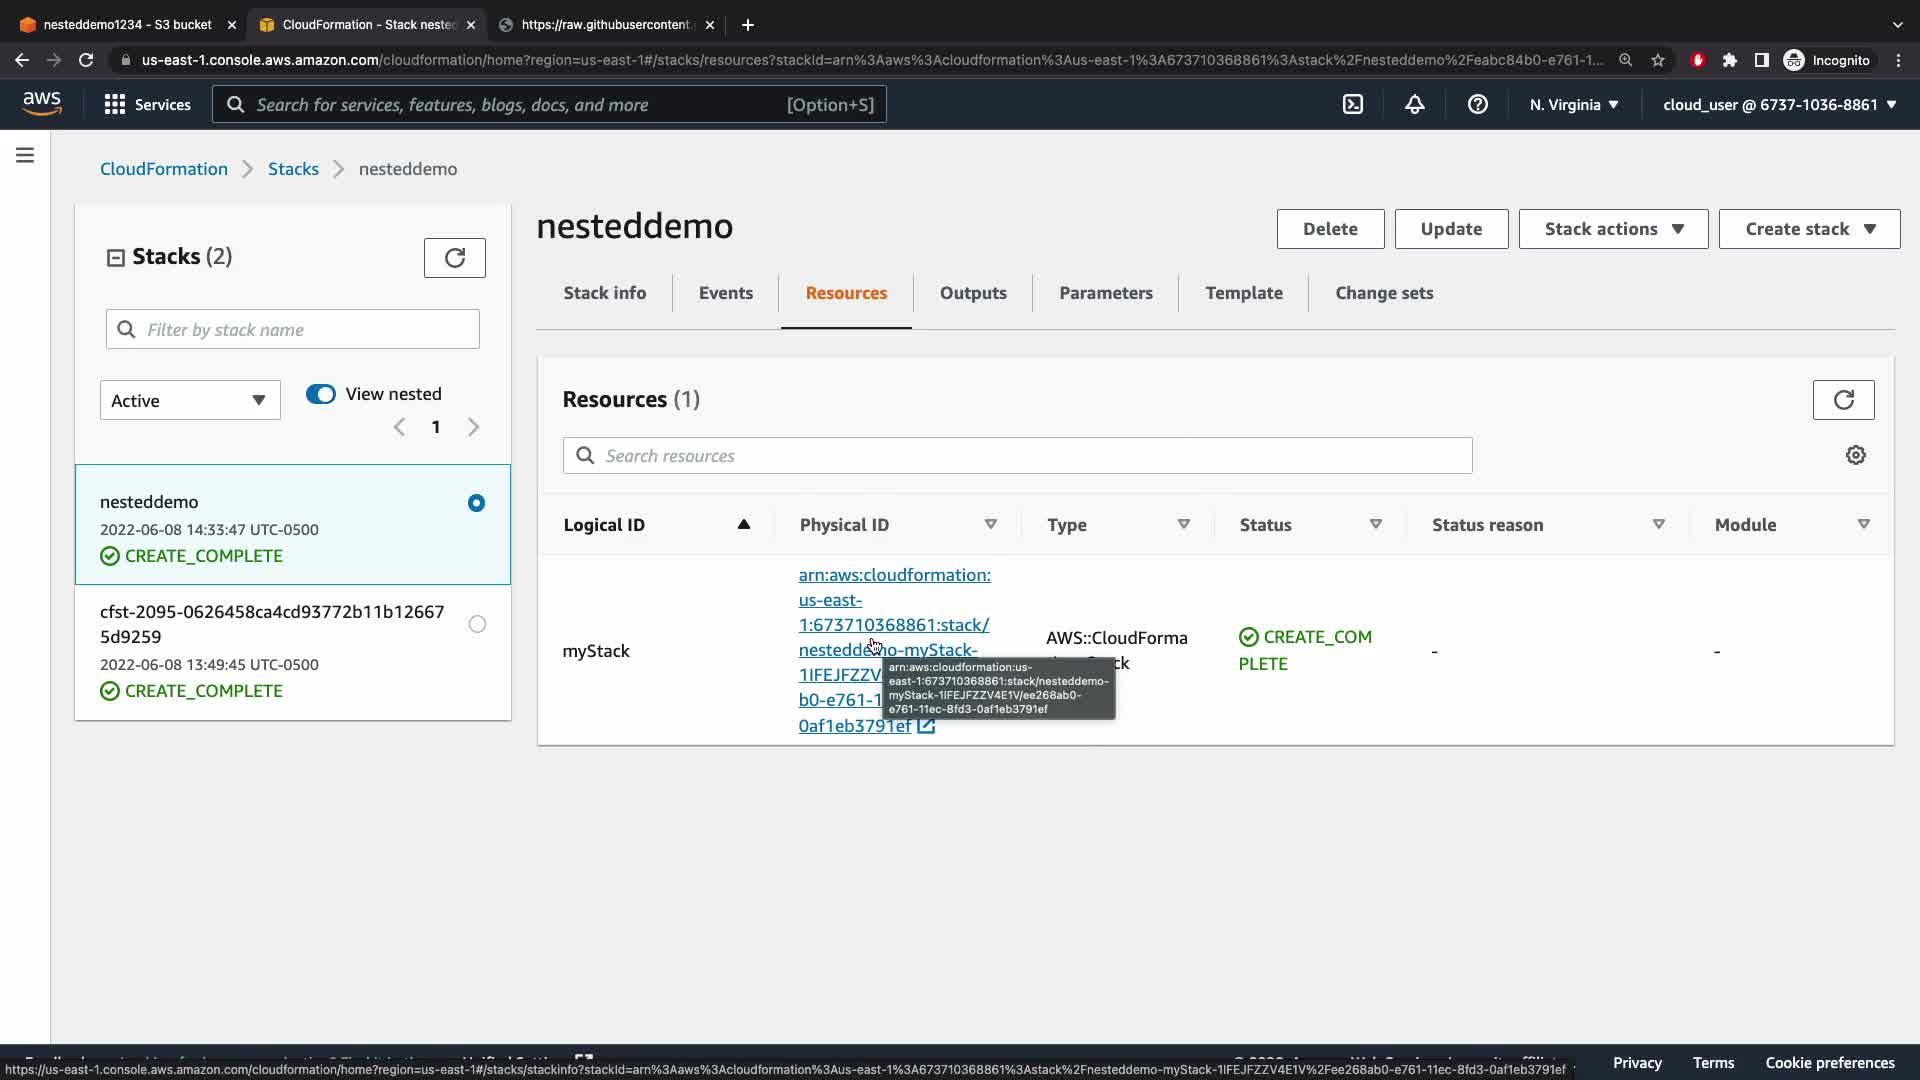1920x1080 pixels.
Task: Open the left hamburger navigation menu
Action: tap(25, 155)
